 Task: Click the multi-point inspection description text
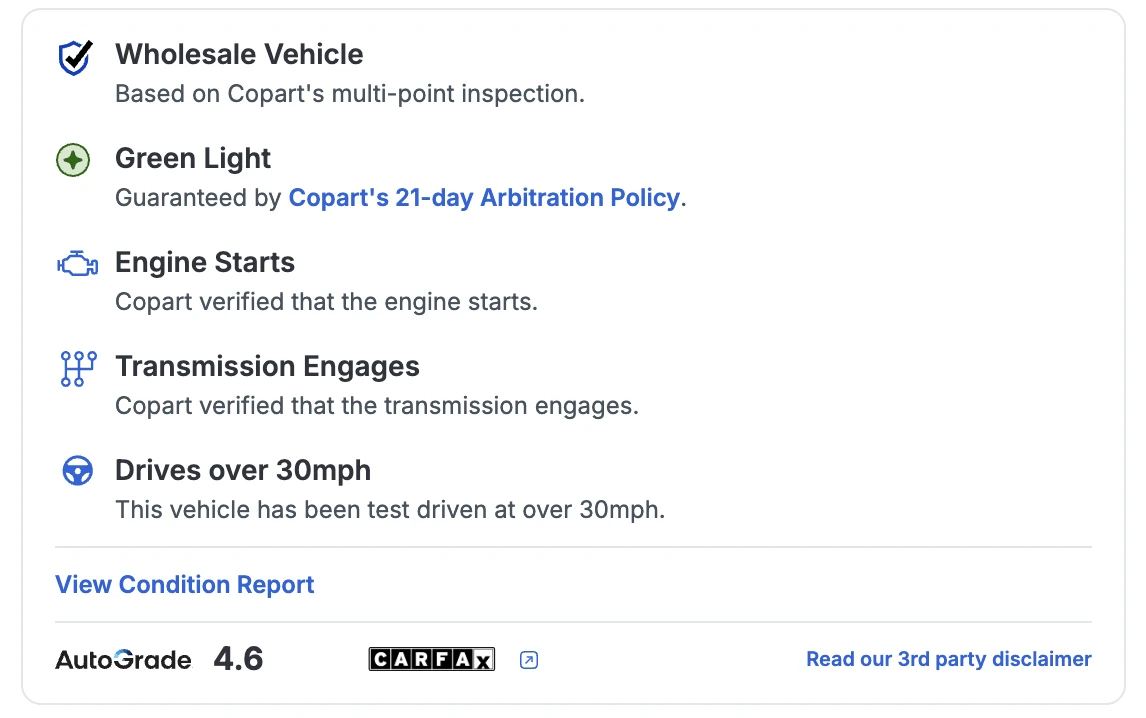click(x=349, y=94)
